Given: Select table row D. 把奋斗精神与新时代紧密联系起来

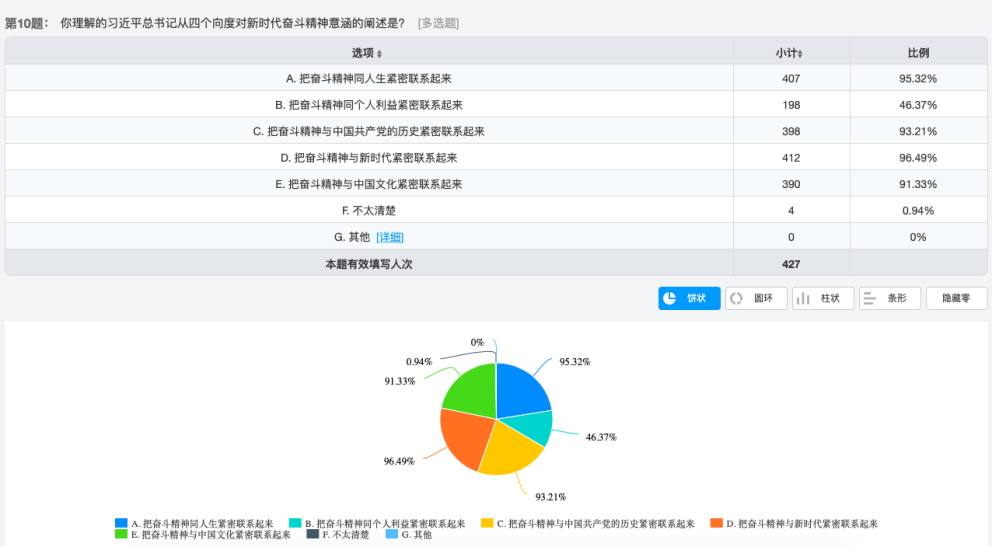Looking at the screenshot, I should pyautogui.click(x=369, y=157).
